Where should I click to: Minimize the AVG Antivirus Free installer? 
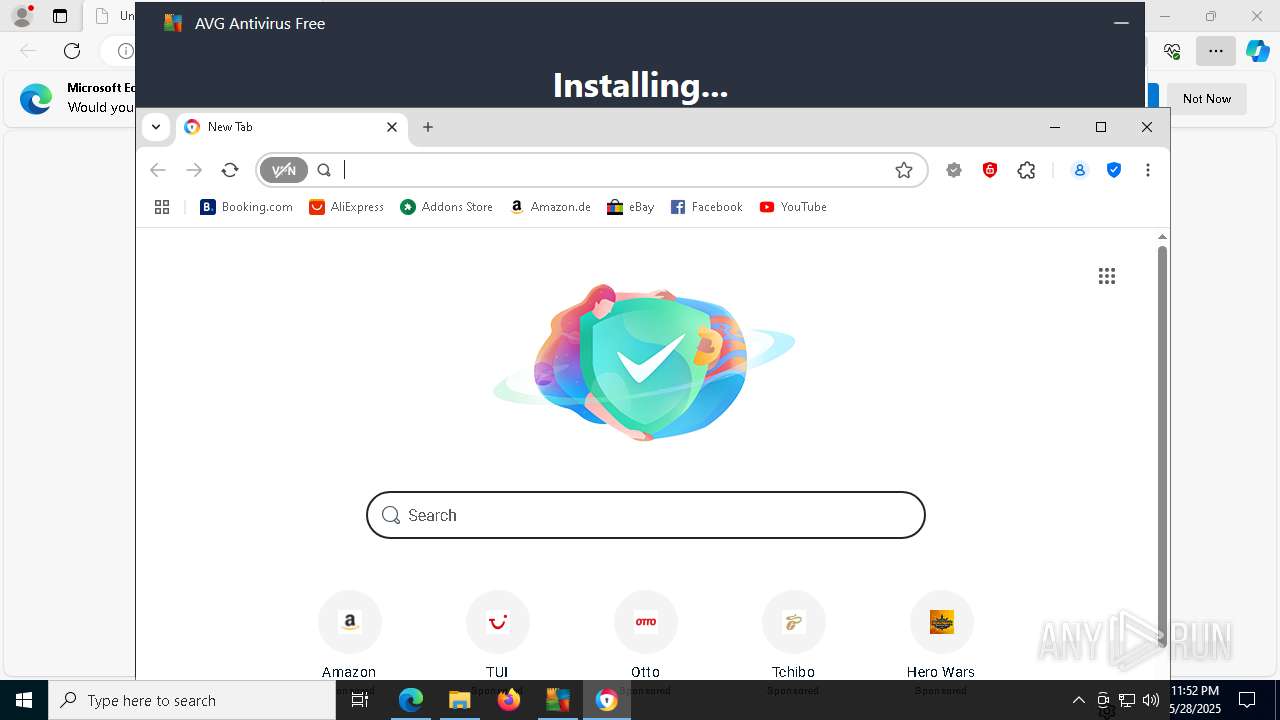coord(1121,23)
